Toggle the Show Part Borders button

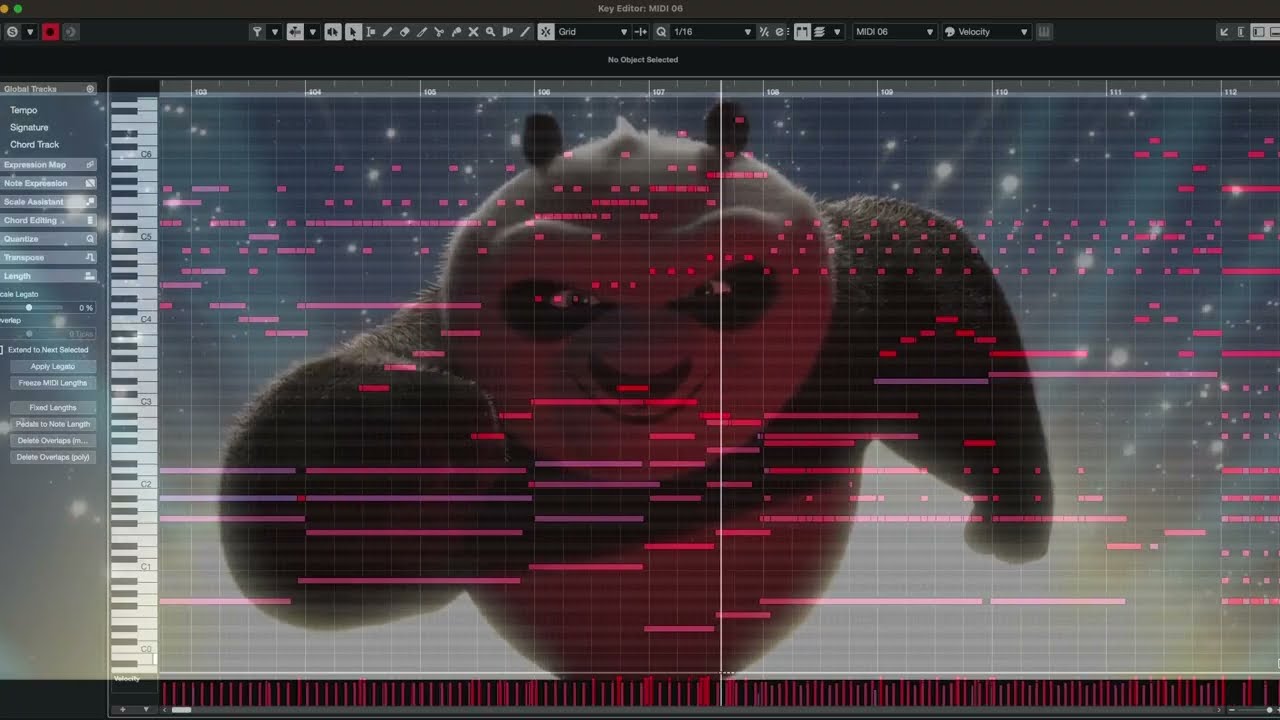[x=802, y=32]
